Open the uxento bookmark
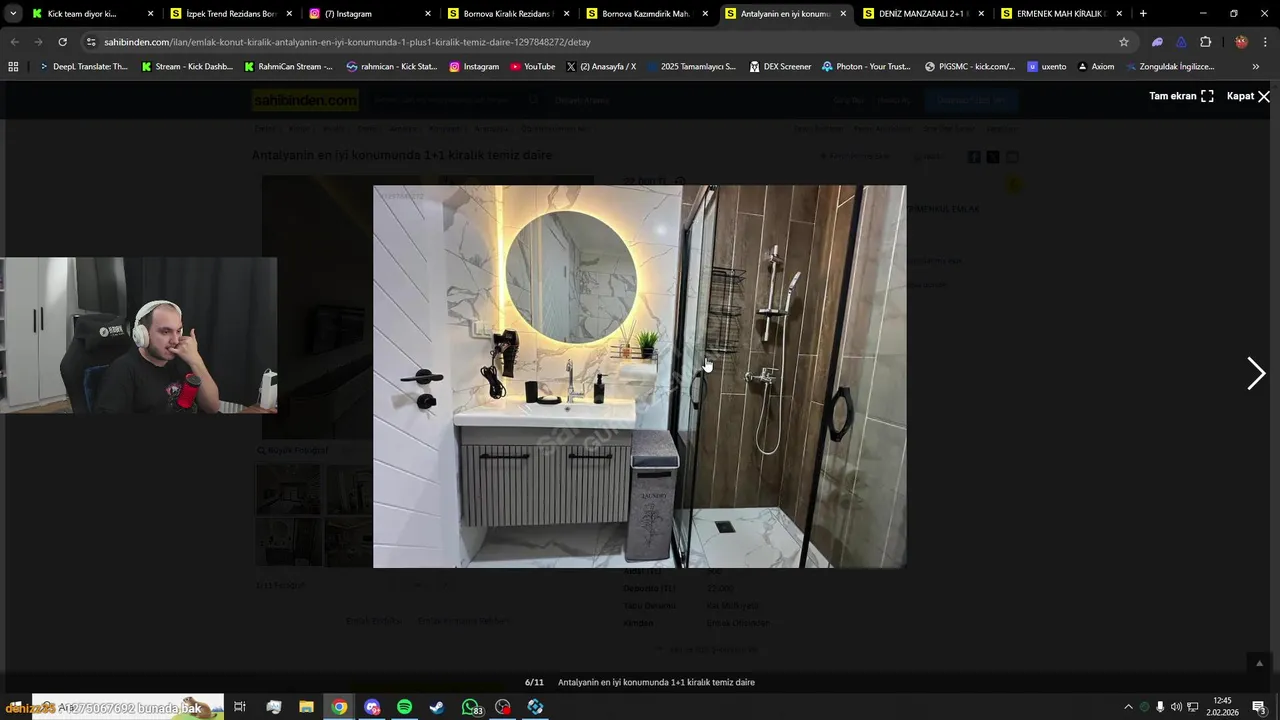This screenshot has height=720, width=1280. coord(1047,66)
